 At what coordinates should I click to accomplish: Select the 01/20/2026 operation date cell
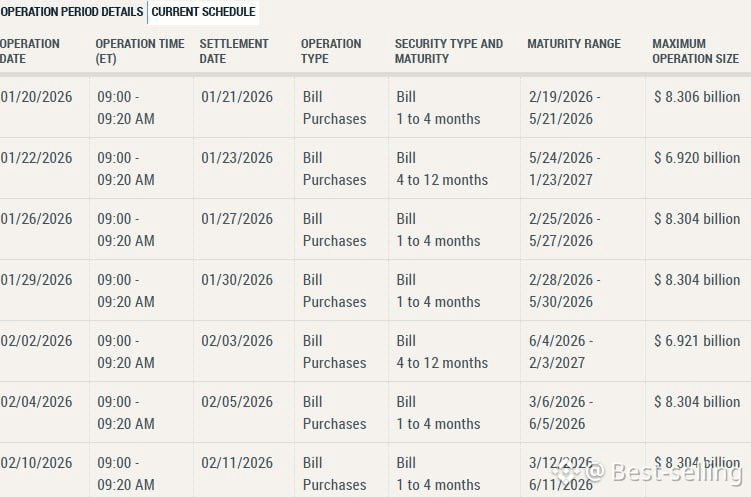point(36,97)
